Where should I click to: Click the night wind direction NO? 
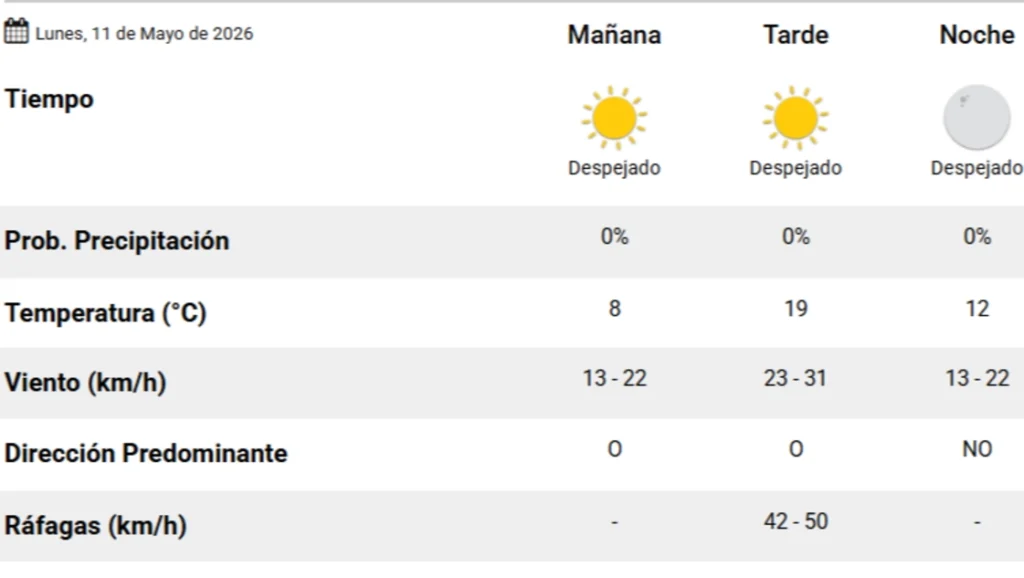[977, 449]
